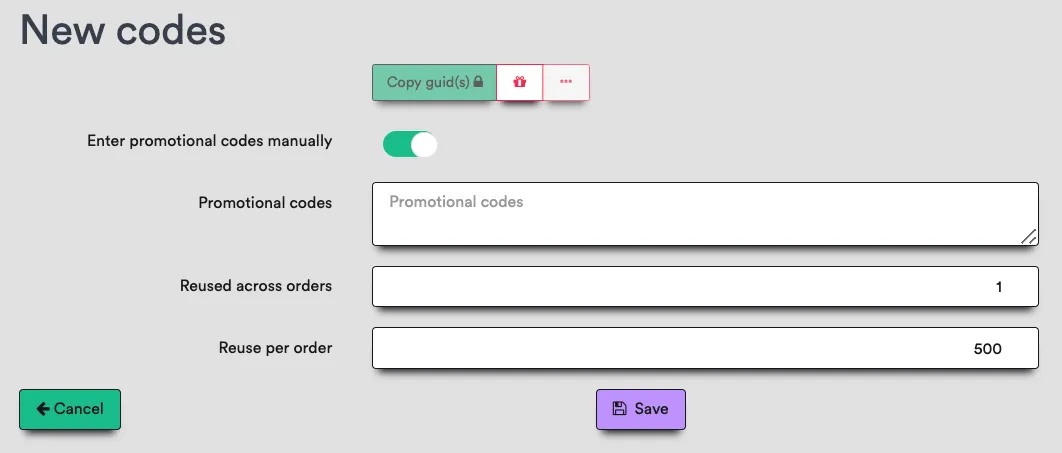Cancel creating new codes
Image resolution: width=1062 pixels, height=453 pixels.
pos(70,409)
